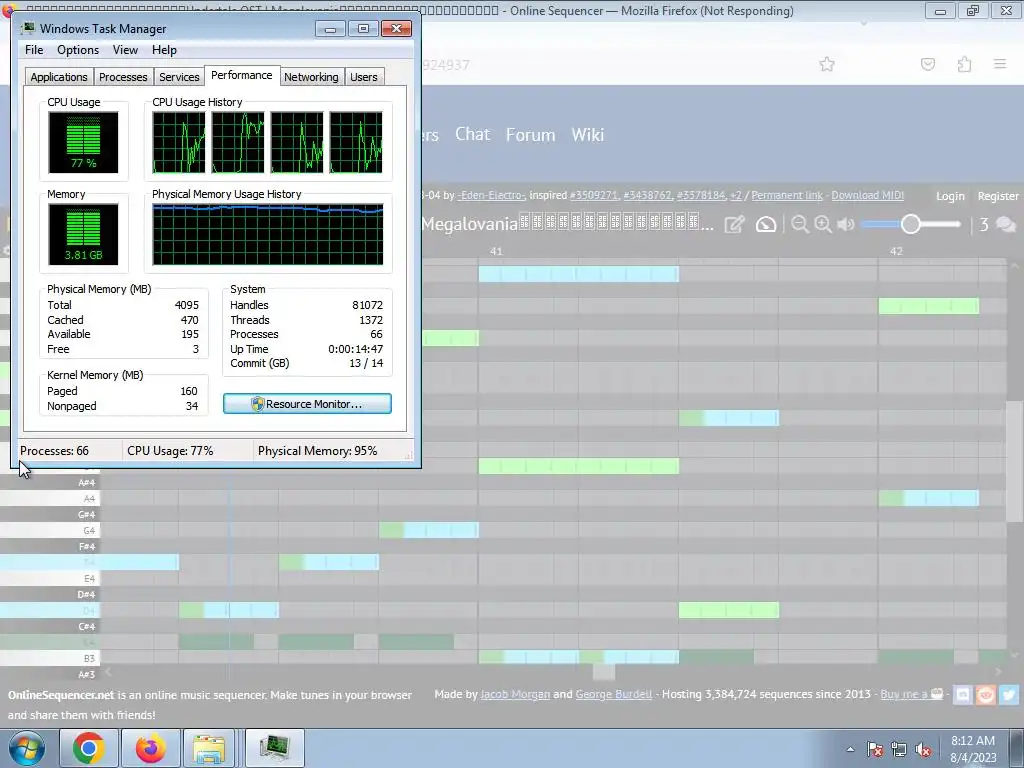Show hidden tray icons arrow
The height and width of the screenshot is (768, 1024).
pos(850,750)
